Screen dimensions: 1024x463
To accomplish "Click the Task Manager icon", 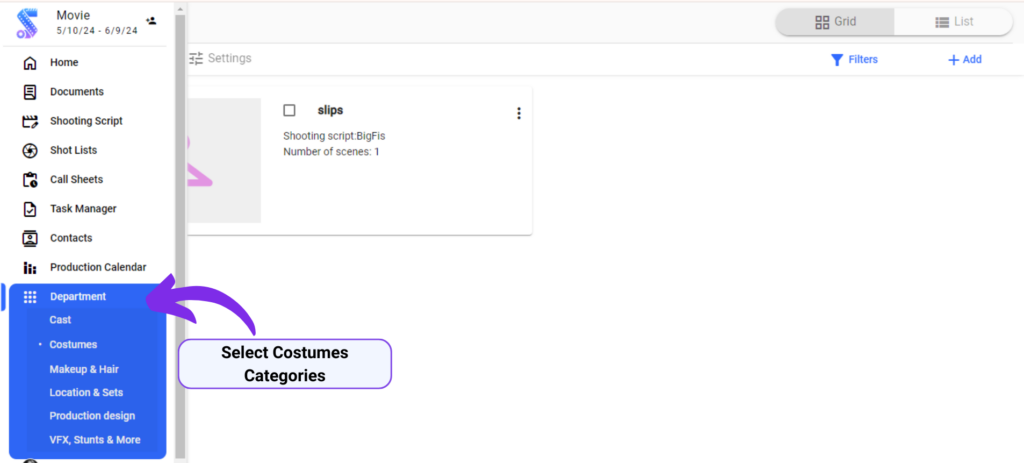I will coord(30,209).
